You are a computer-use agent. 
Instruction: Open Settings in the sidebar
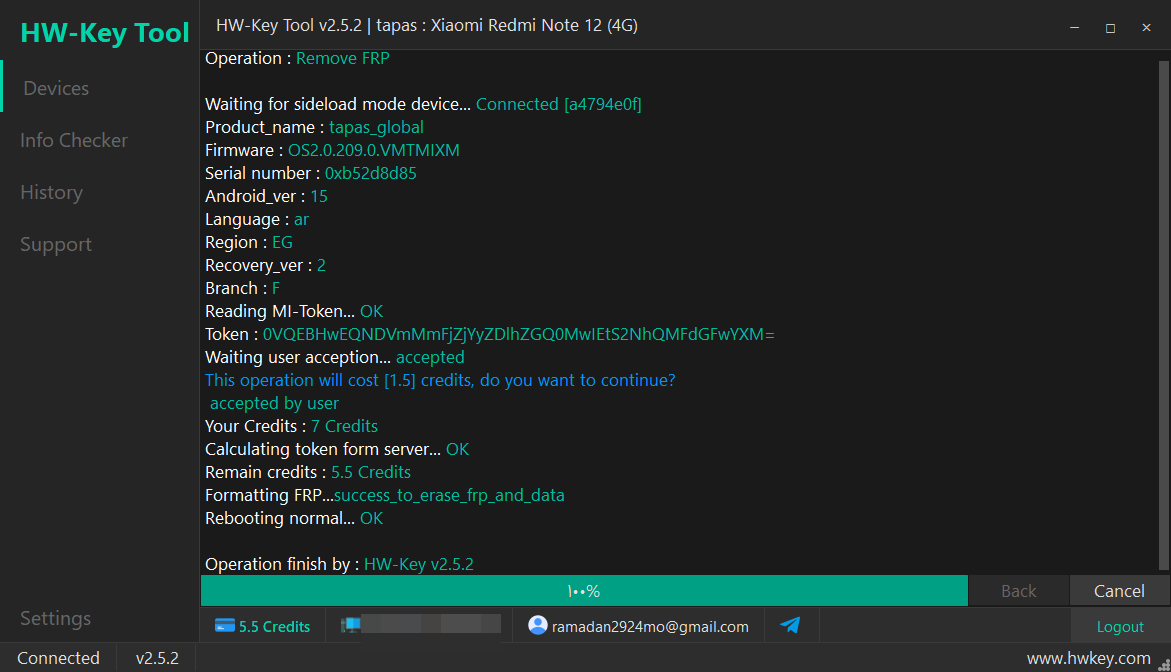(x=55, y=619)
